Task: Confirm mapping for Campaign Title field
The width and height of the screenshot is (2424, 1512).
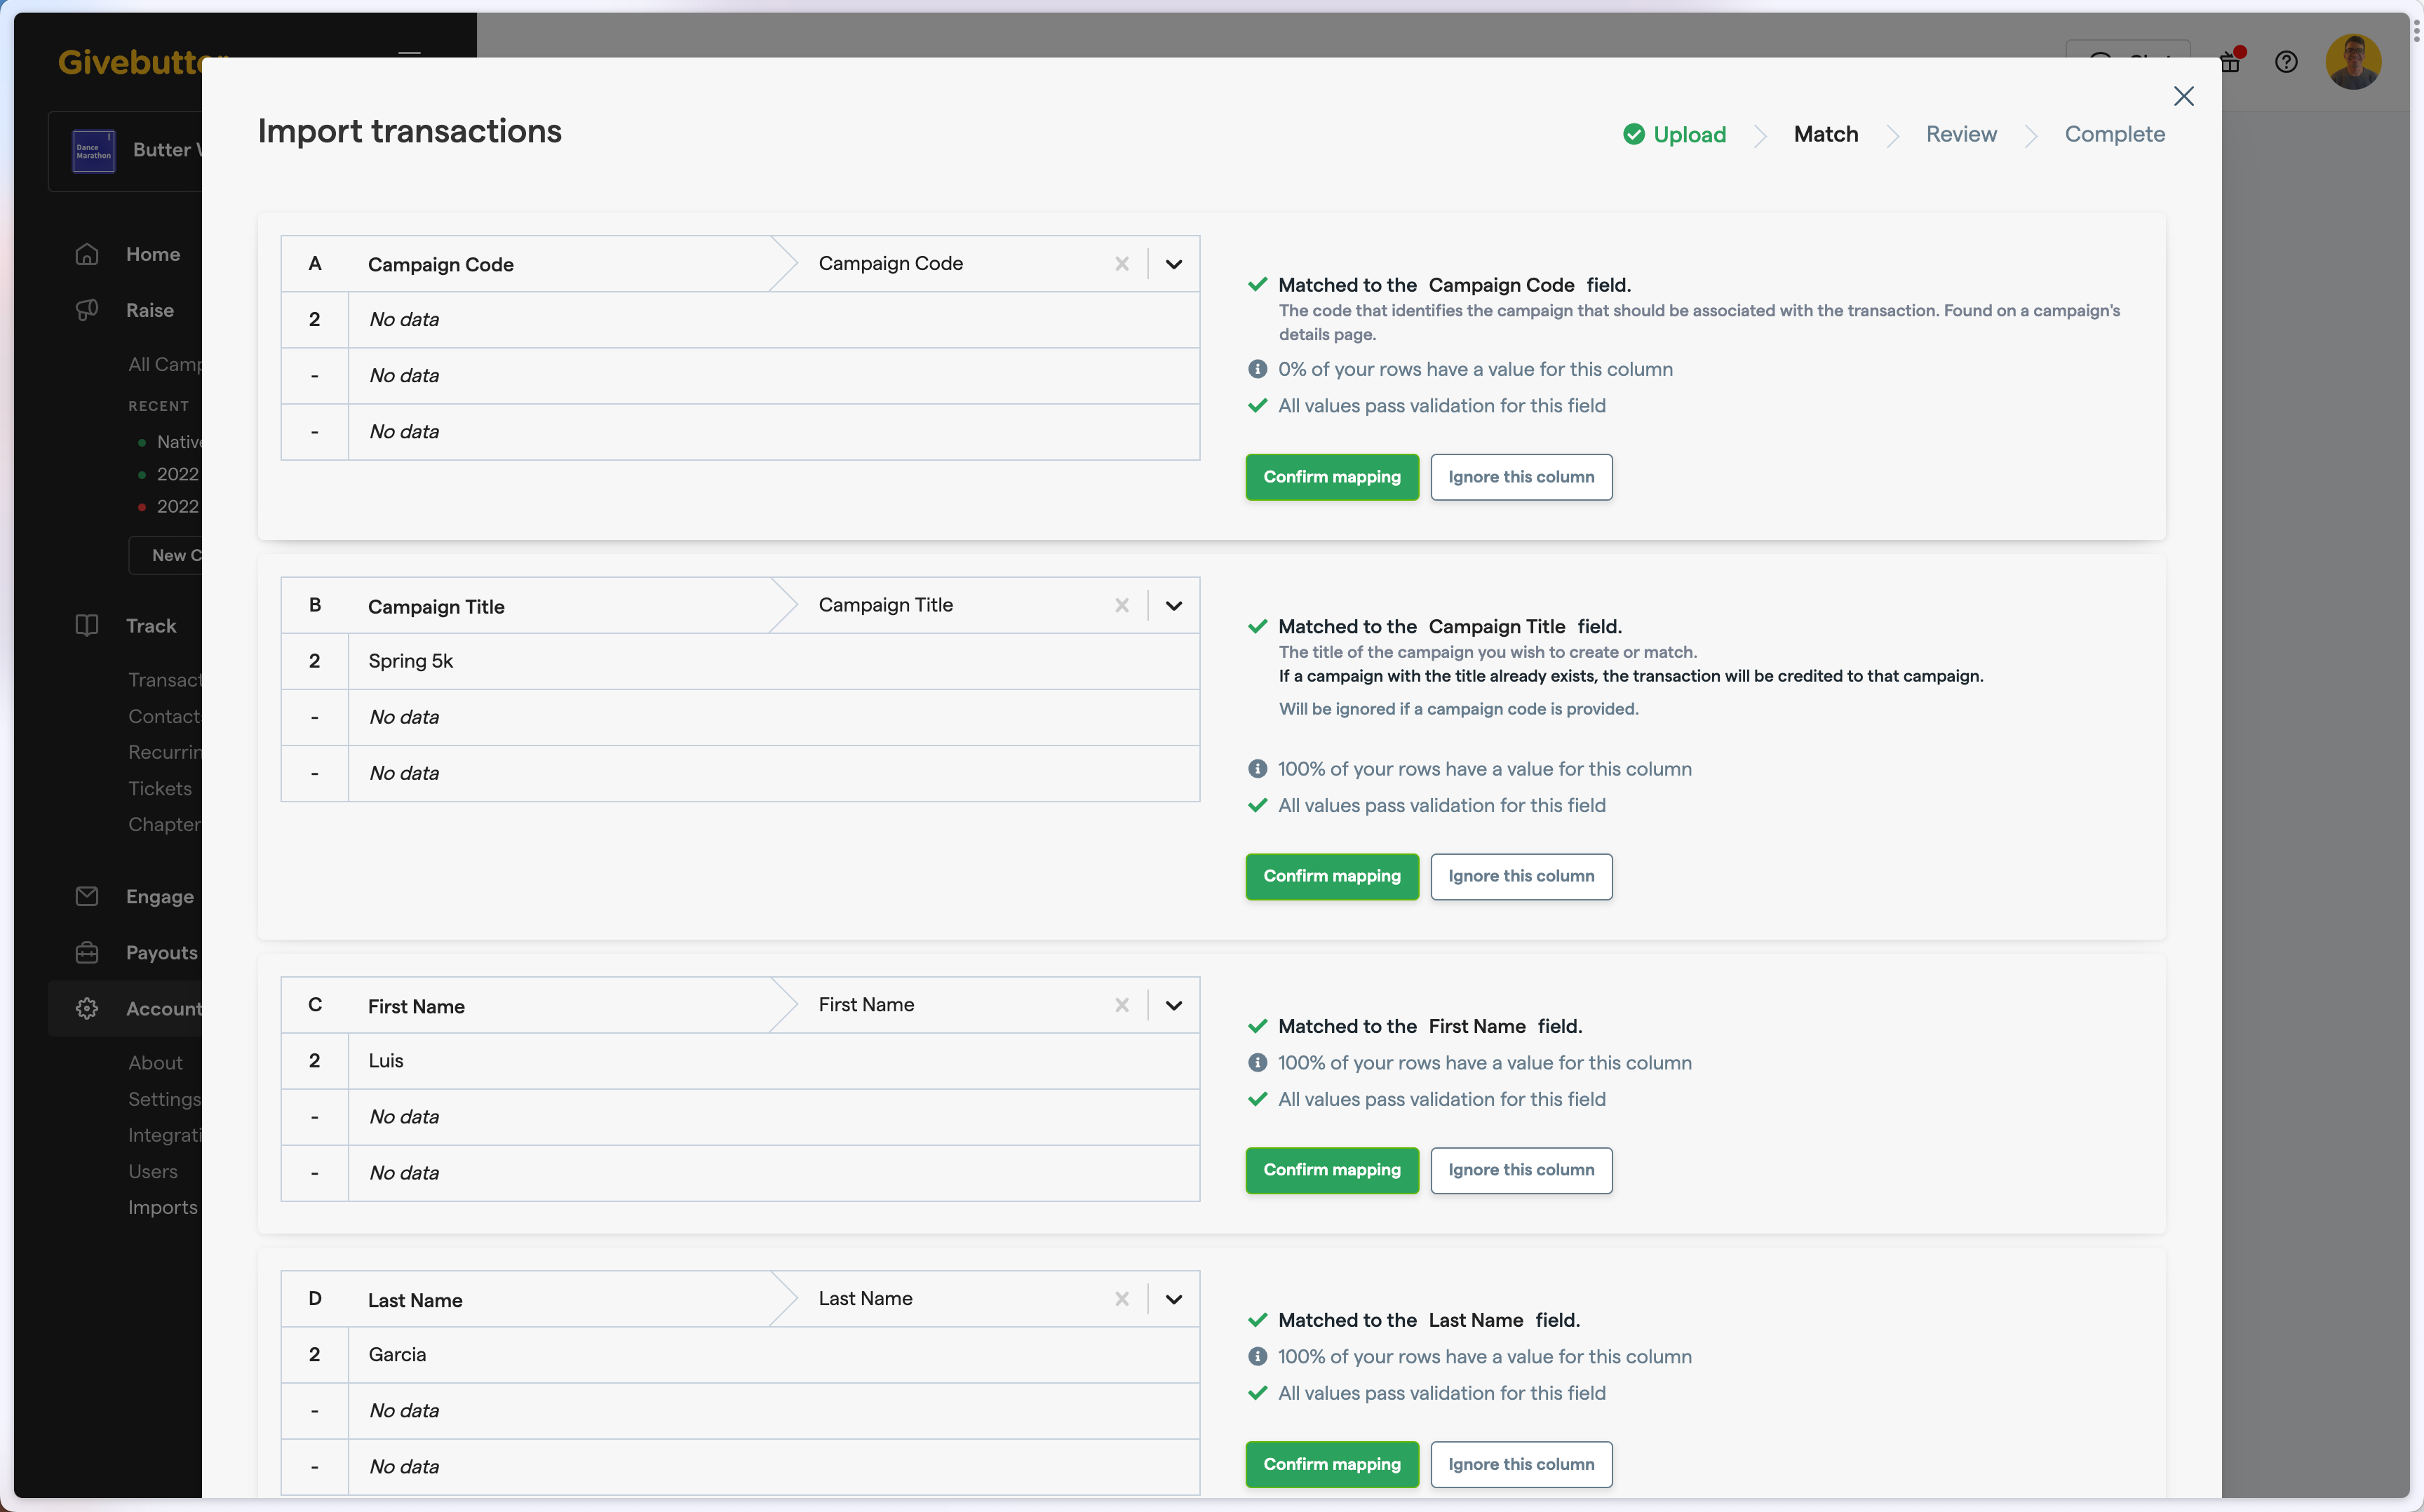Action: [1331, 876]
